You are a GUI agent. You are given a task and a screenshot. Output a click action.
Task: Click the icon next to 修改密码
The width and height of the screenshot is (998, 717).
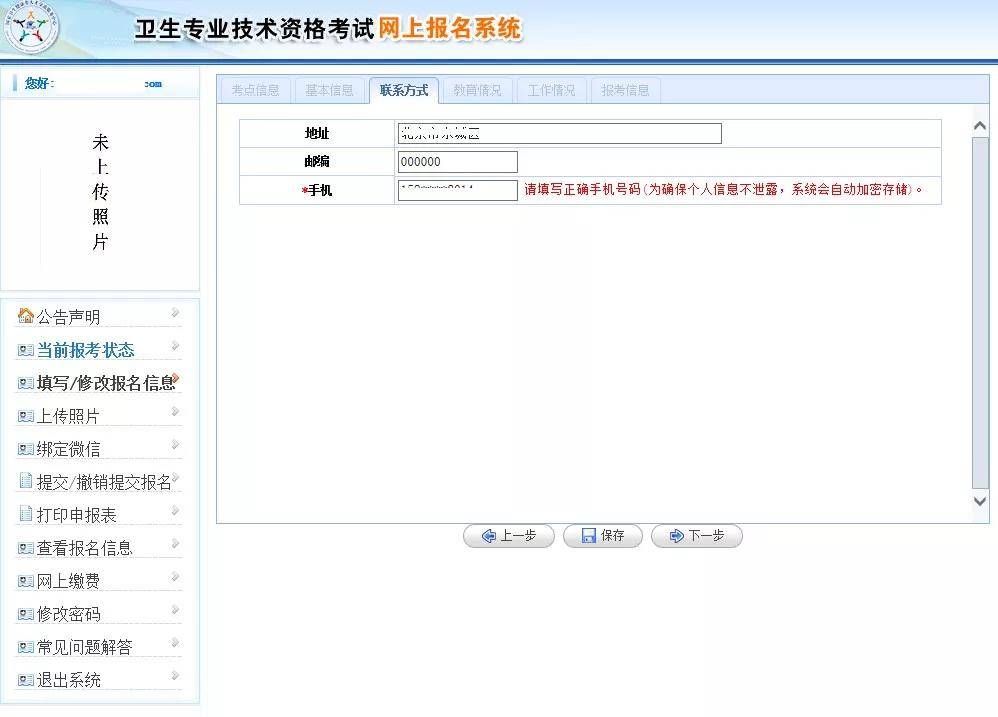[26, 614]
